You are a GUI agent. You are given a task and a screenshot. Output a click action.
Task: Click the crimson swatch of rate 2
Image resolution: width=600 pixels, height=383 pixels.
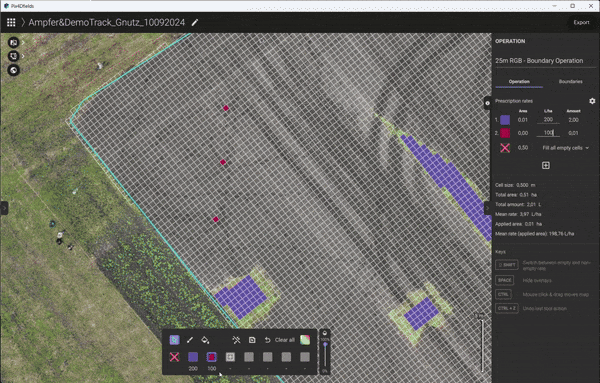(505, 133)
